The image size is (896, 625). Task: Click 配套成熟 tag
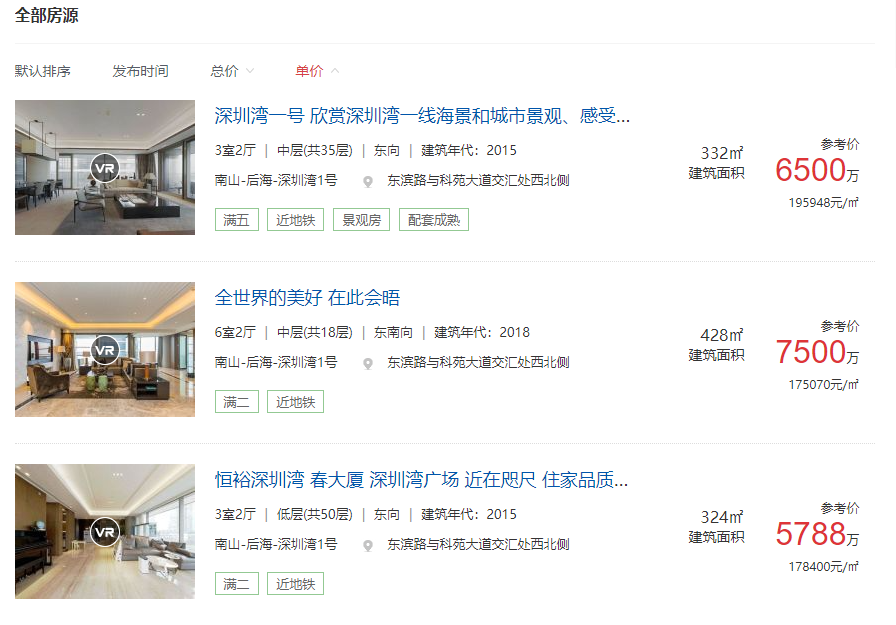pos(434,220)
